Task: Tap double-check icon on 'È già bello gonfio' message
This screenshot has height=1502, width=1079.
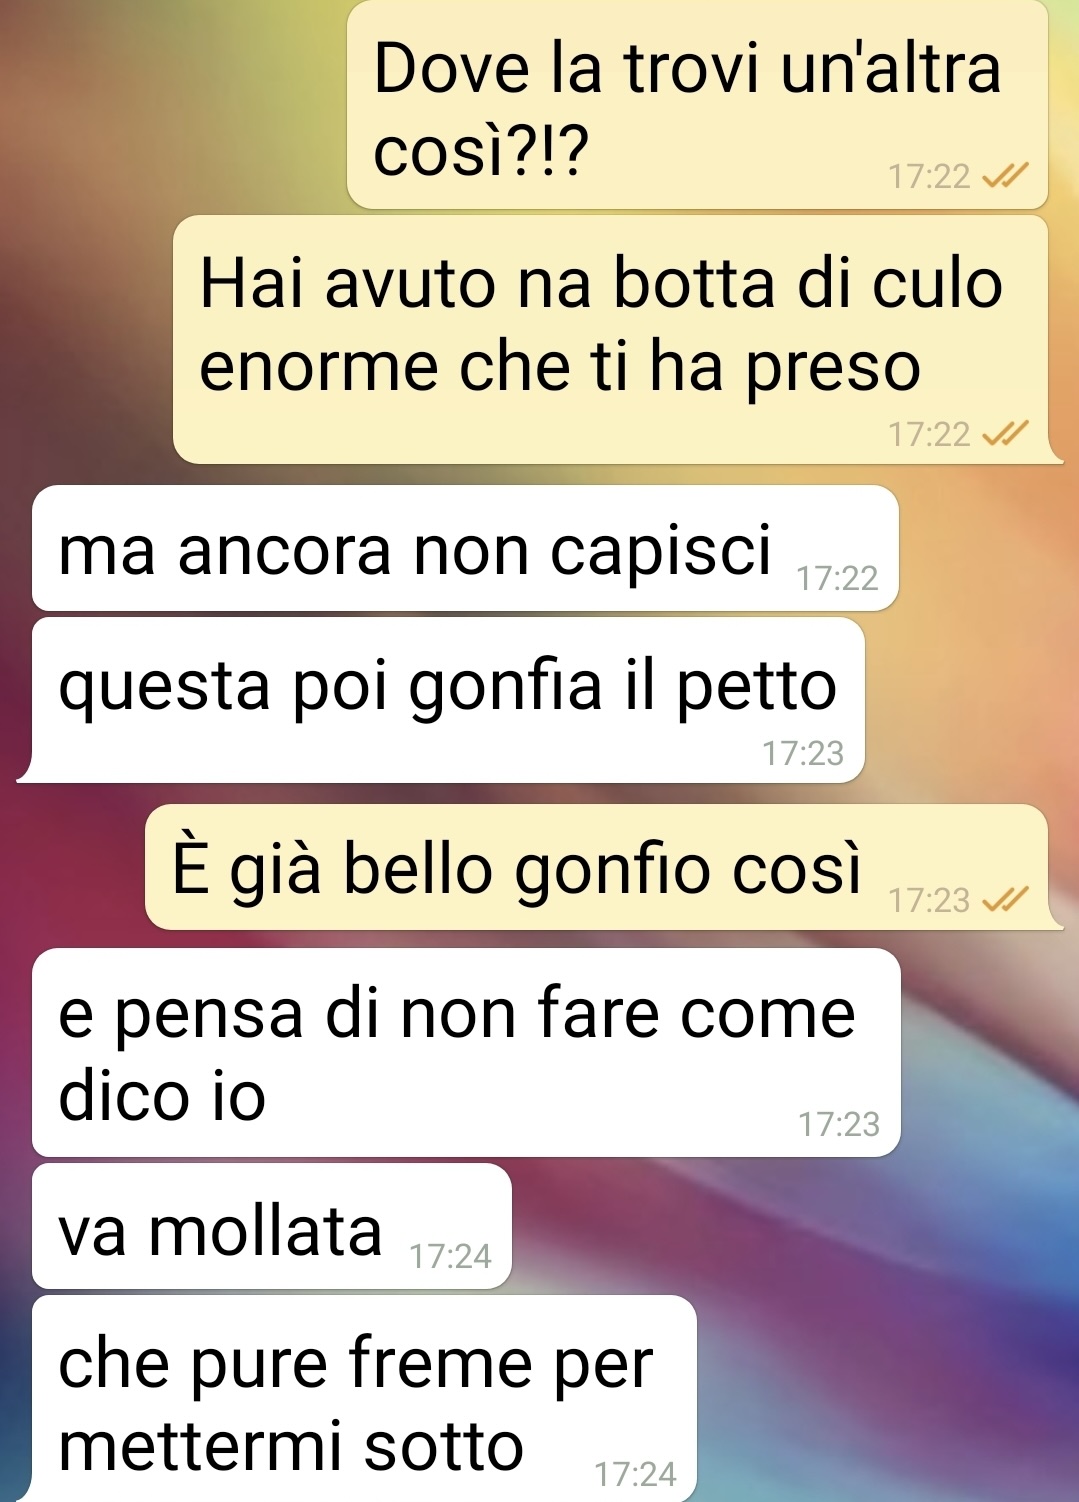Action: pos(1004,901)
